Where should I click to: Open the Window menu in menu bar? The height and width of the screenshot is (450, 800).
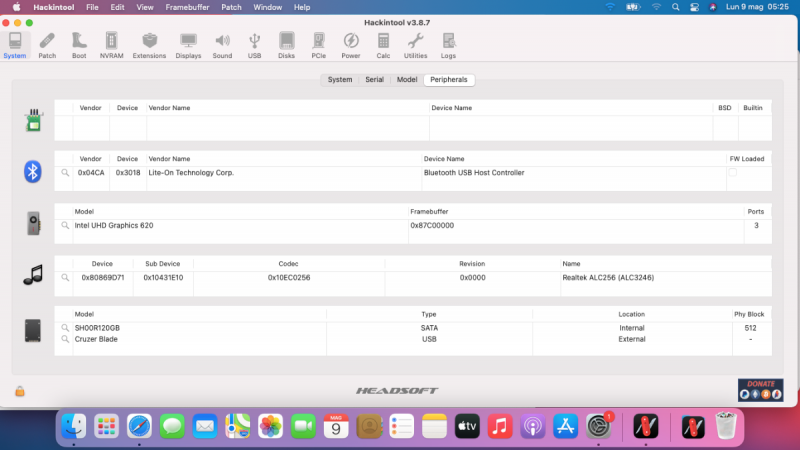(267, 7)
